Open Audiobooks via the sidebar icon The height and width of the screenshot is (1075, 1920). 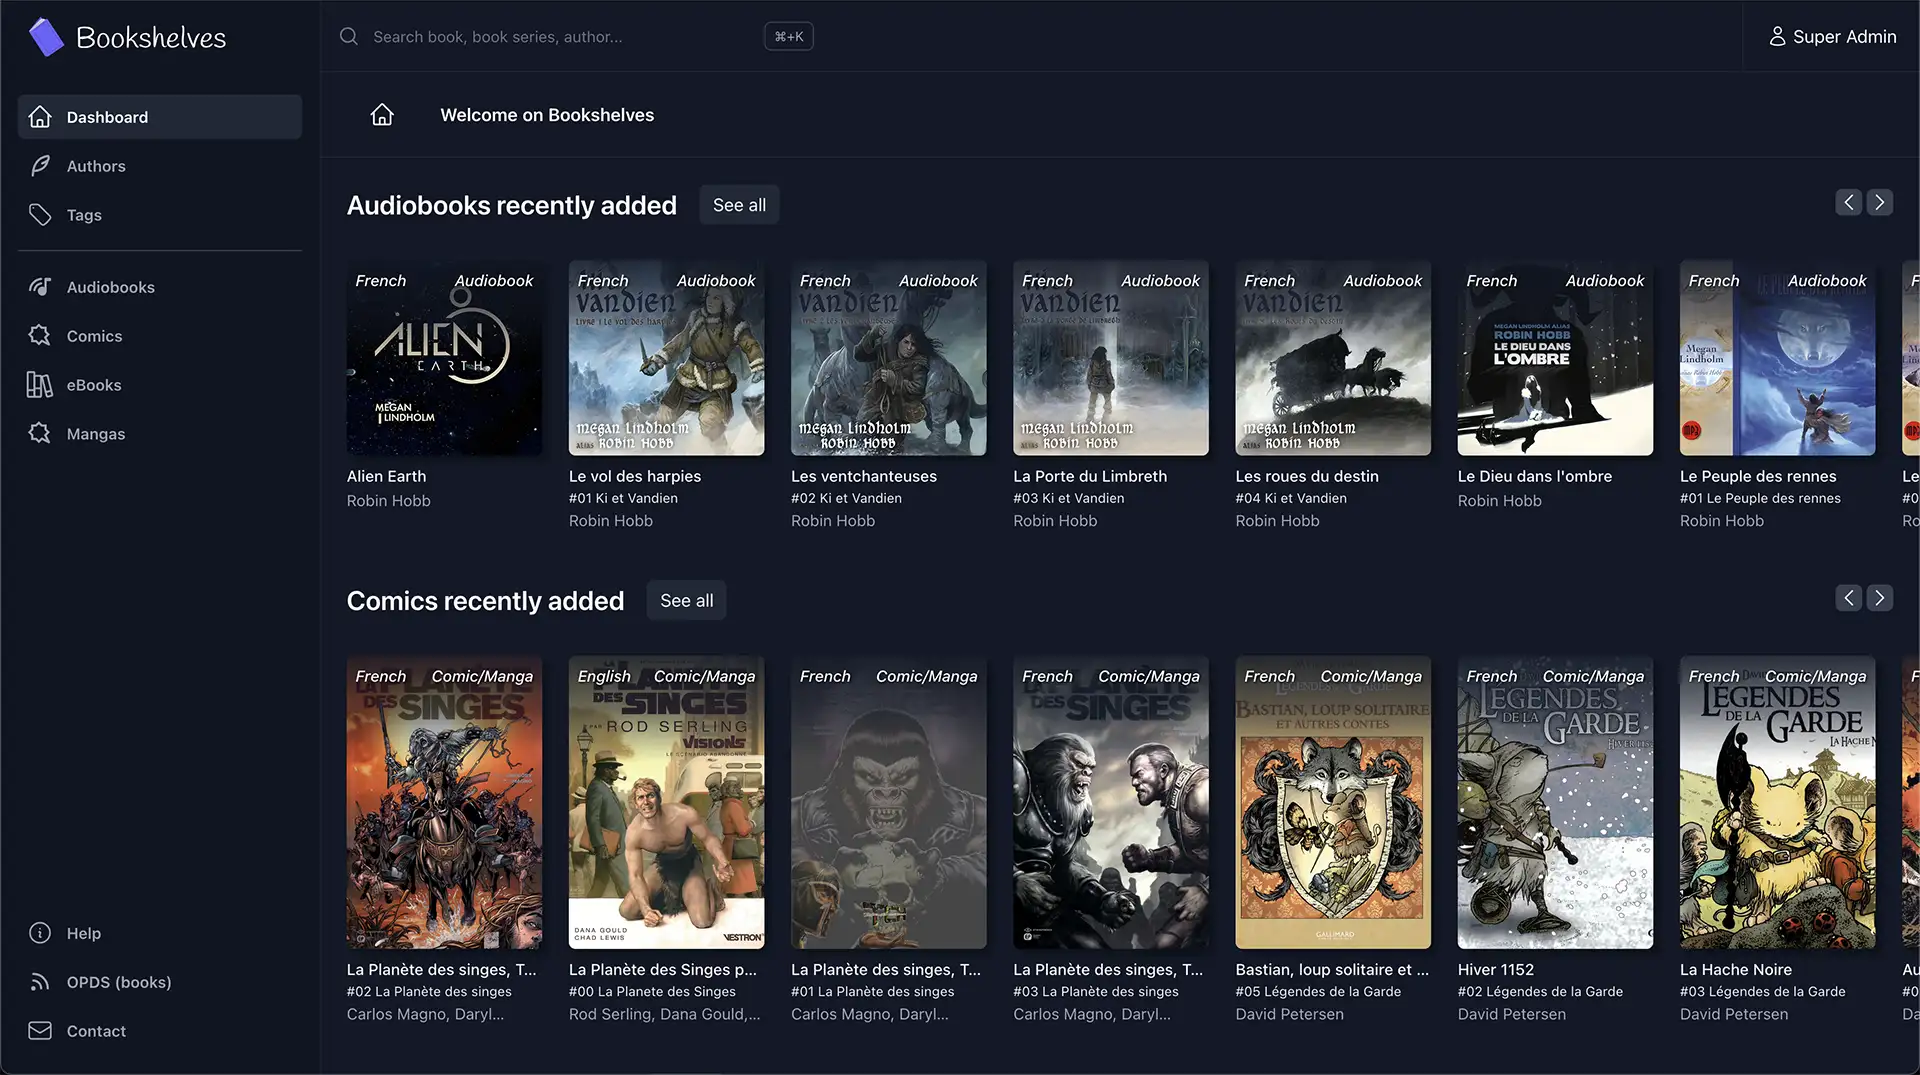click(x=40, y=287)
